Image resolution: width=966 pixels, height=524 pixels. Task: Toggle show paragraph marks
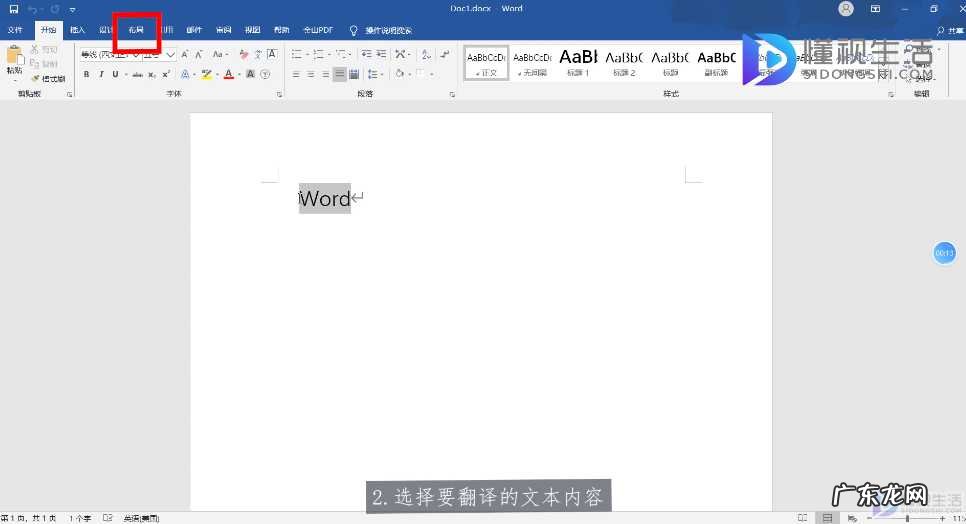445,54
